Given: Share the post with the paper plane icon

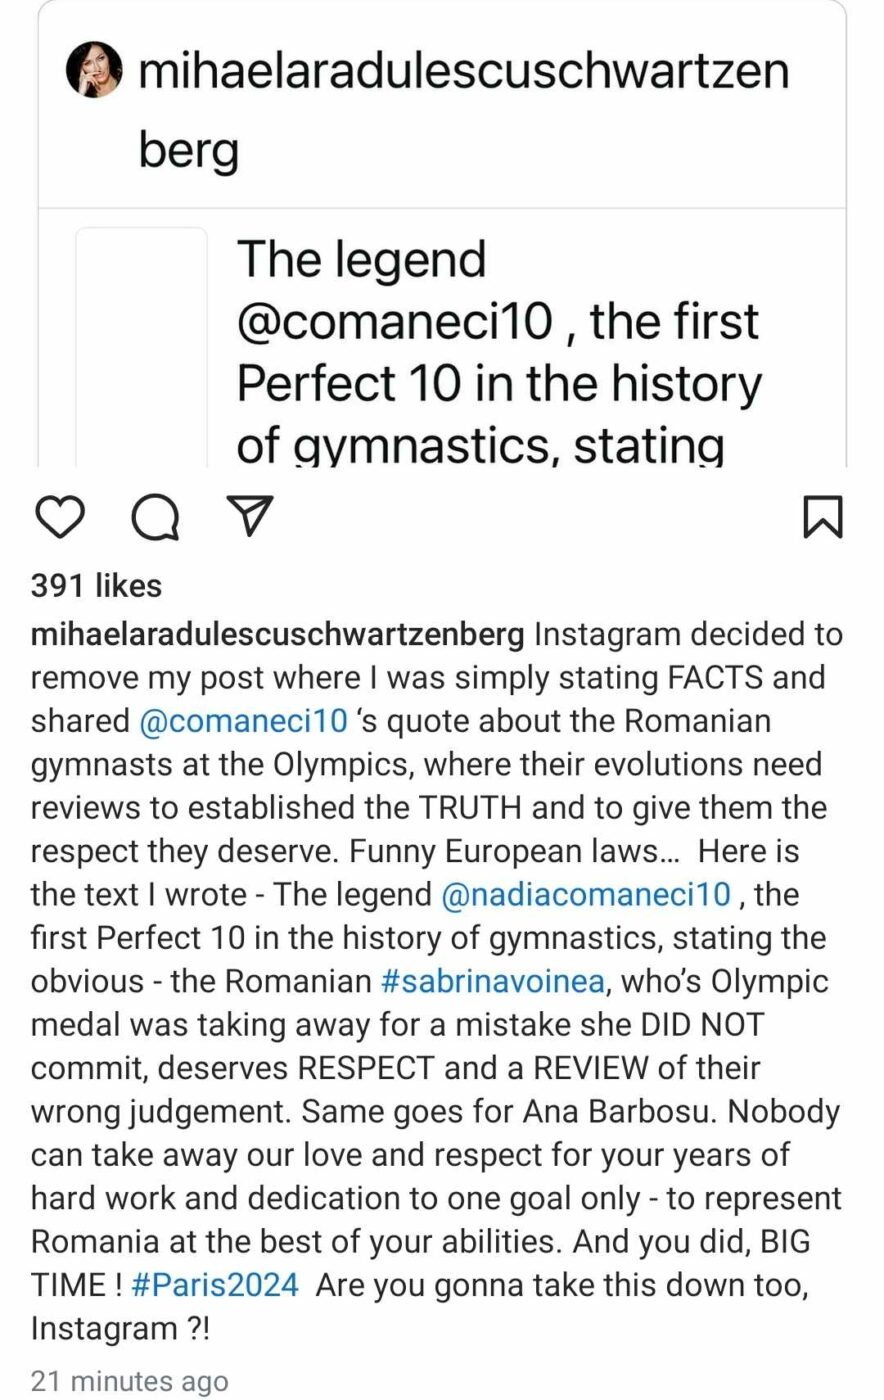Looking at the screenshot, I should (x=251, y=516).
